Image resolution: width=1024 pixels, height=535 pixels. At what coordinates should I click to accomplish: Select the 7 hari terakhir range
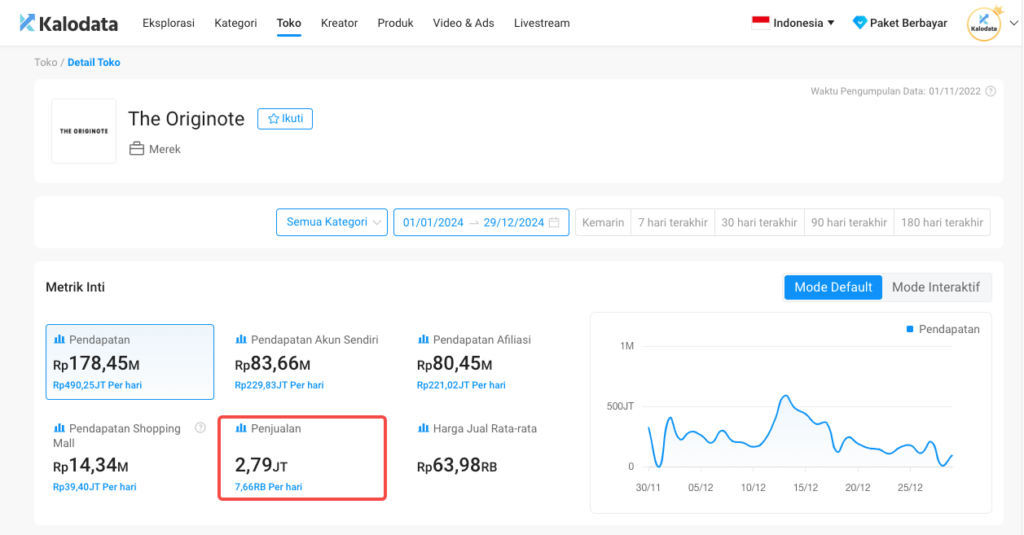673,223
